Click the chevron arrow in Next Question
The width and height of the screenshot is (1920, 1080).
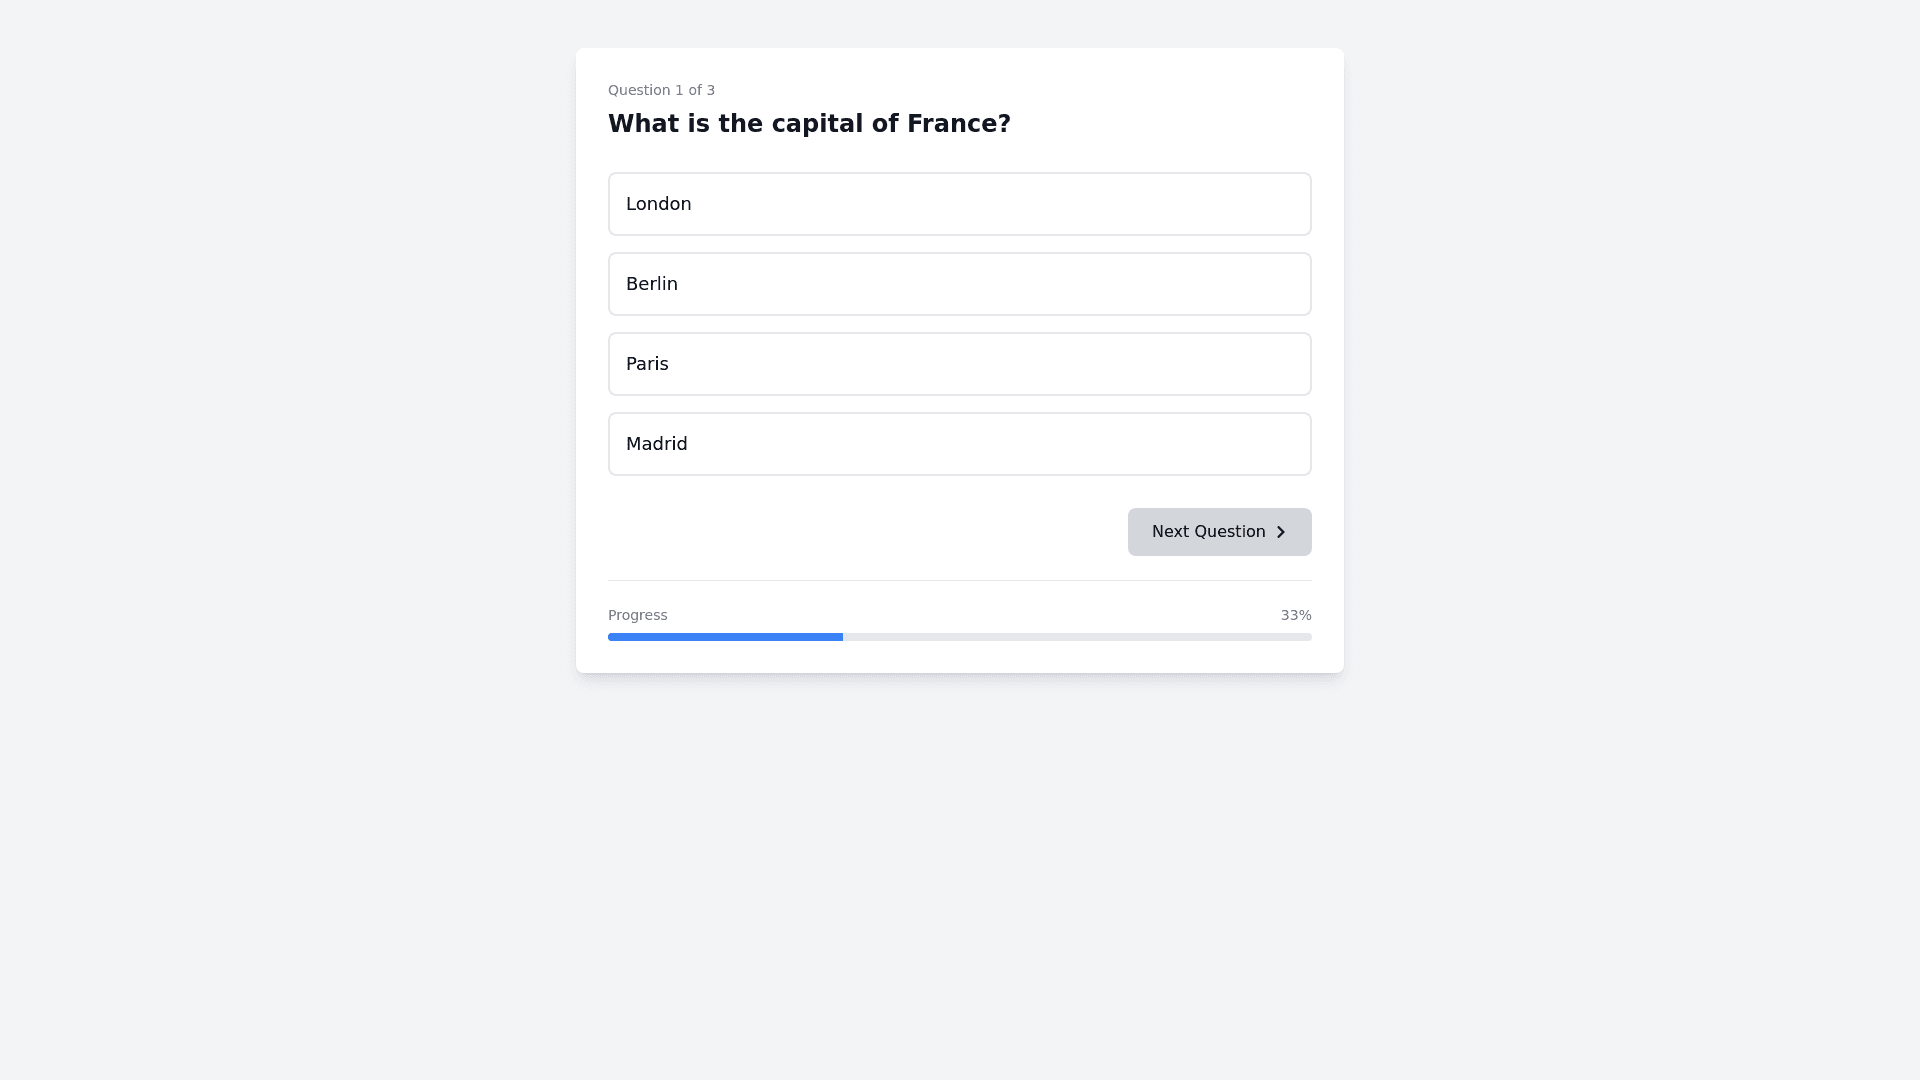tap(1280, 532)
